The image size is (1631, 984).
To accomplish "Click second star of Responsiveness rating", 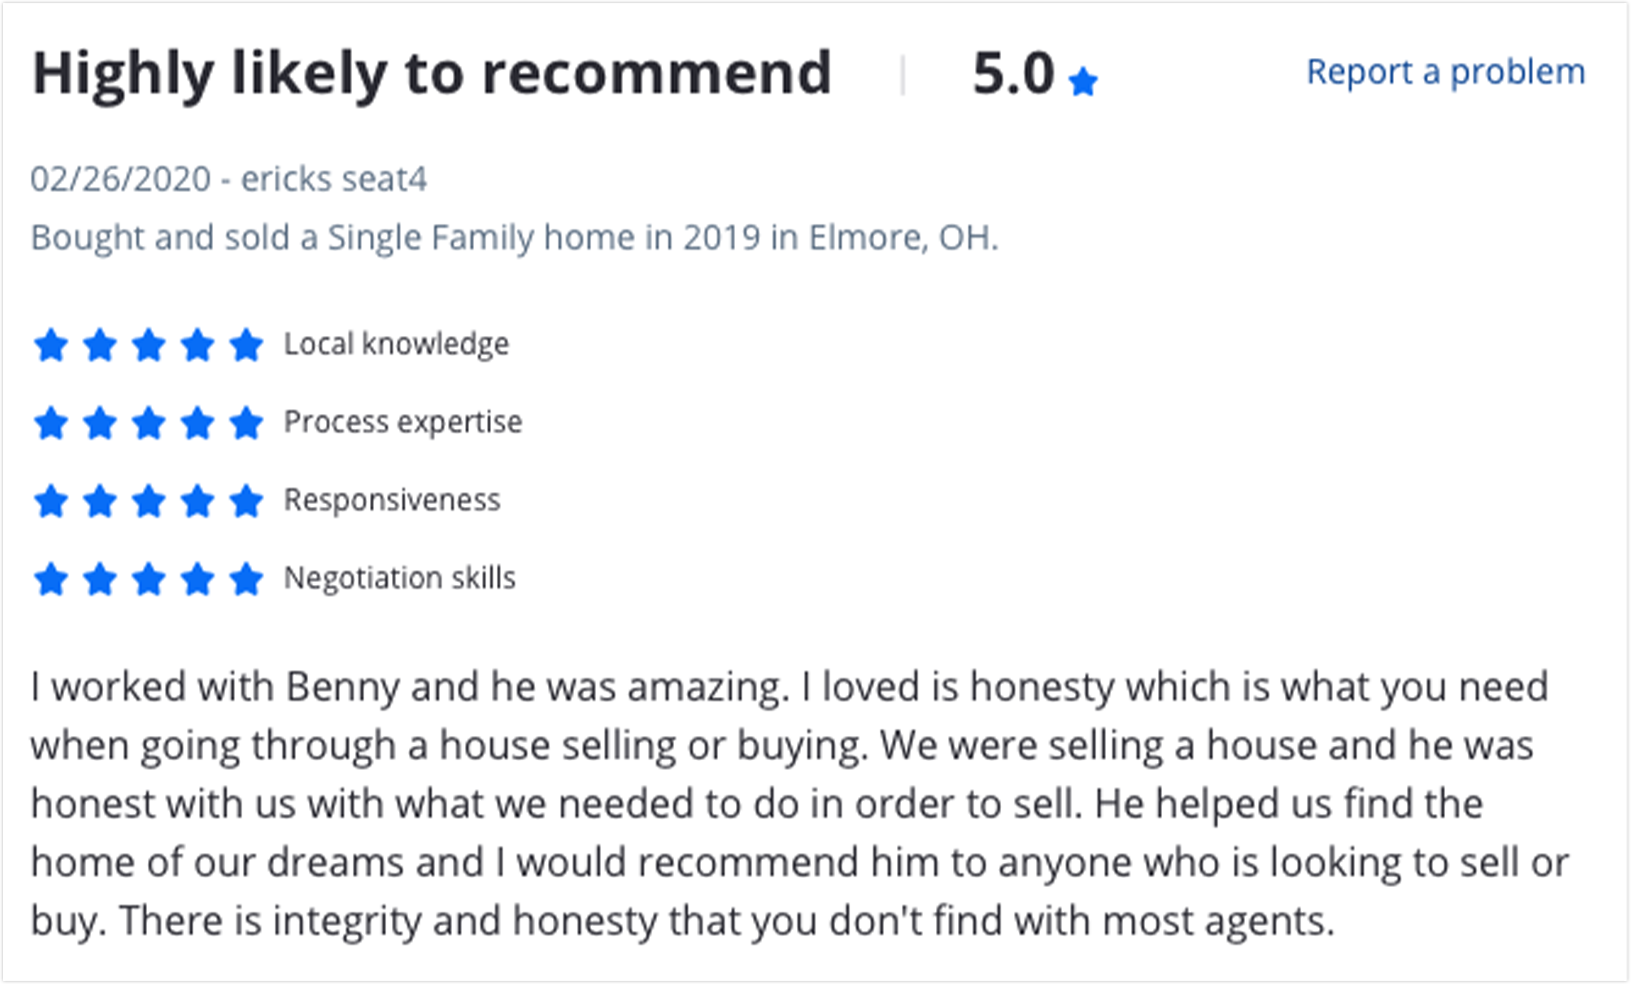I will [x=100, y=501].
